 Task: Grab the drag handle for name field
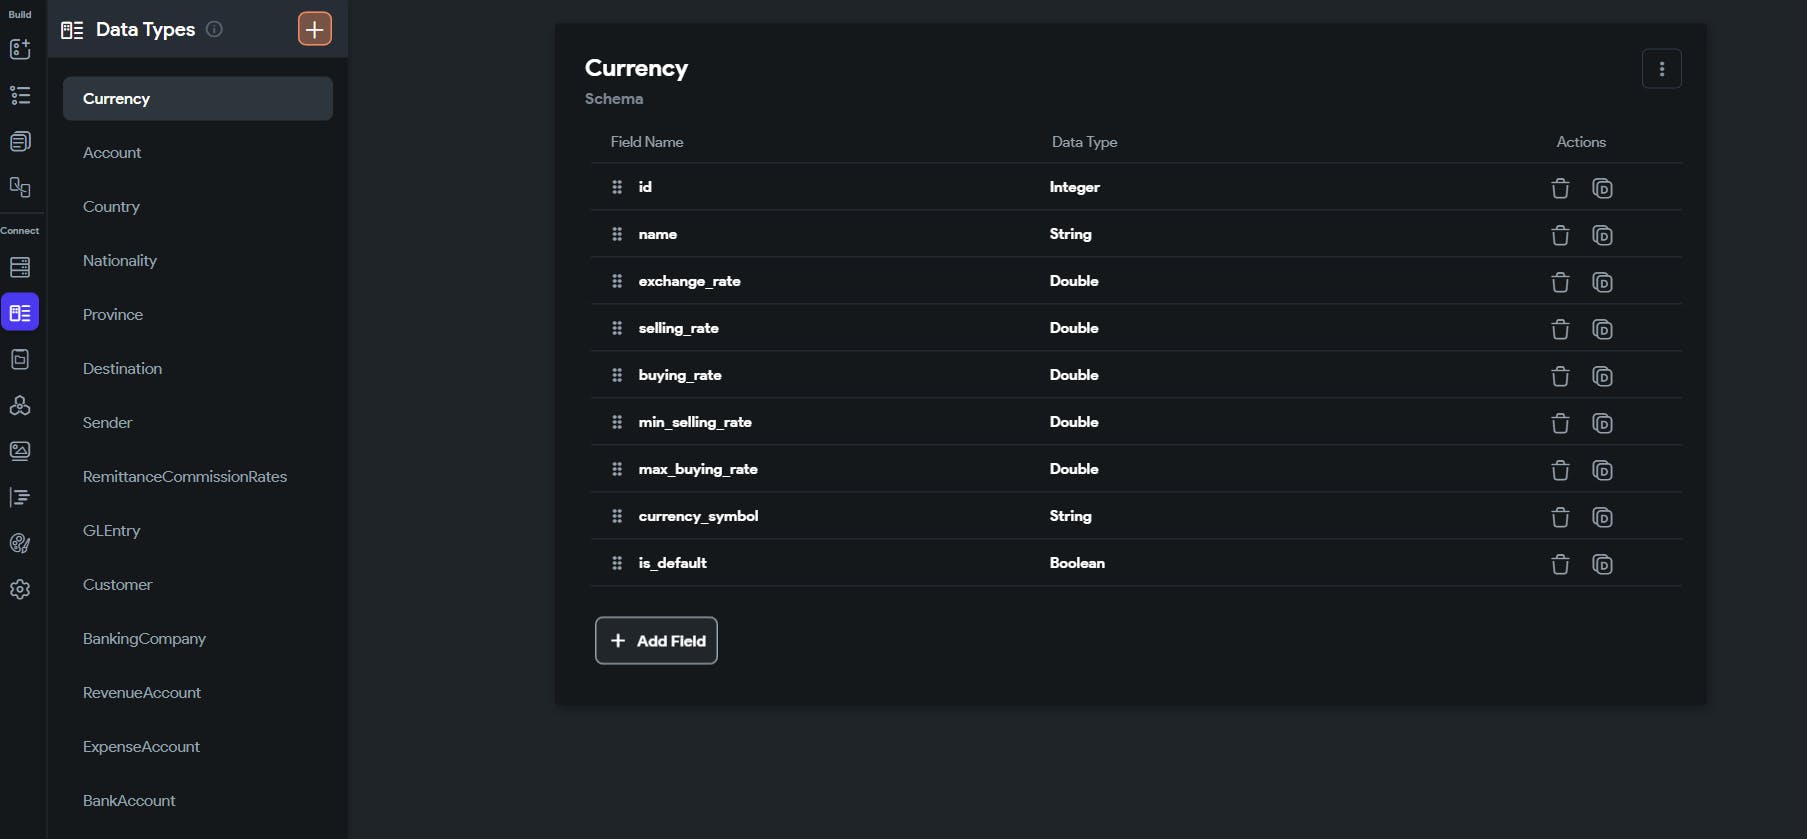click(x=617, y=234)
